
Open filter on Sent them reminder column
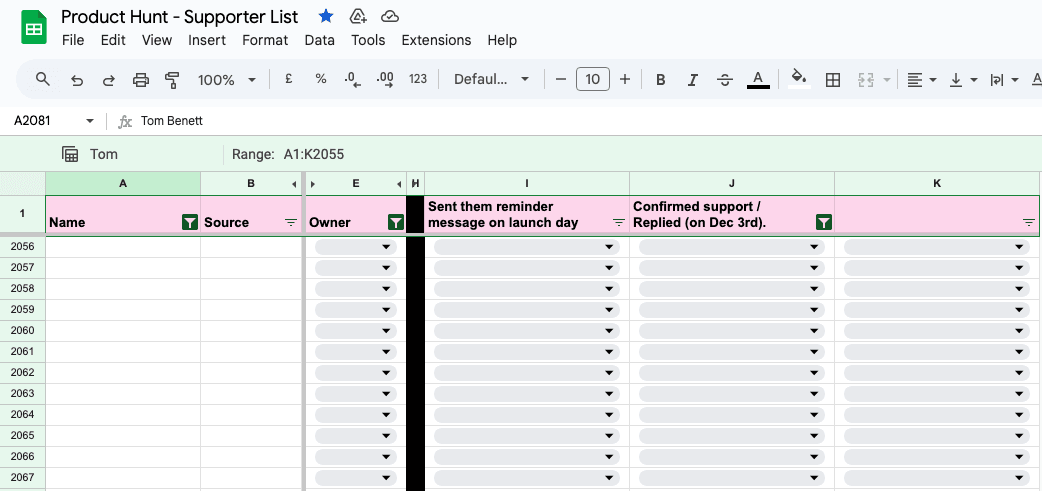619,223
